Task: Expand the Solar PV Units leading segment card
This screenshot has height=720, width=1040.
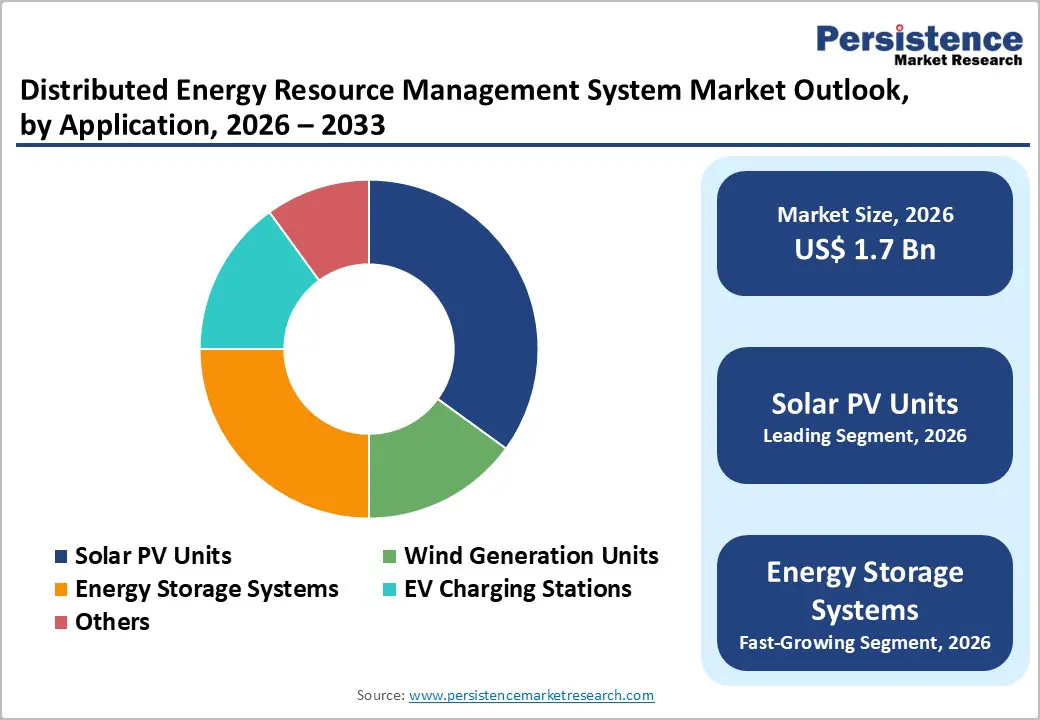Action: (x=864, y=415)
